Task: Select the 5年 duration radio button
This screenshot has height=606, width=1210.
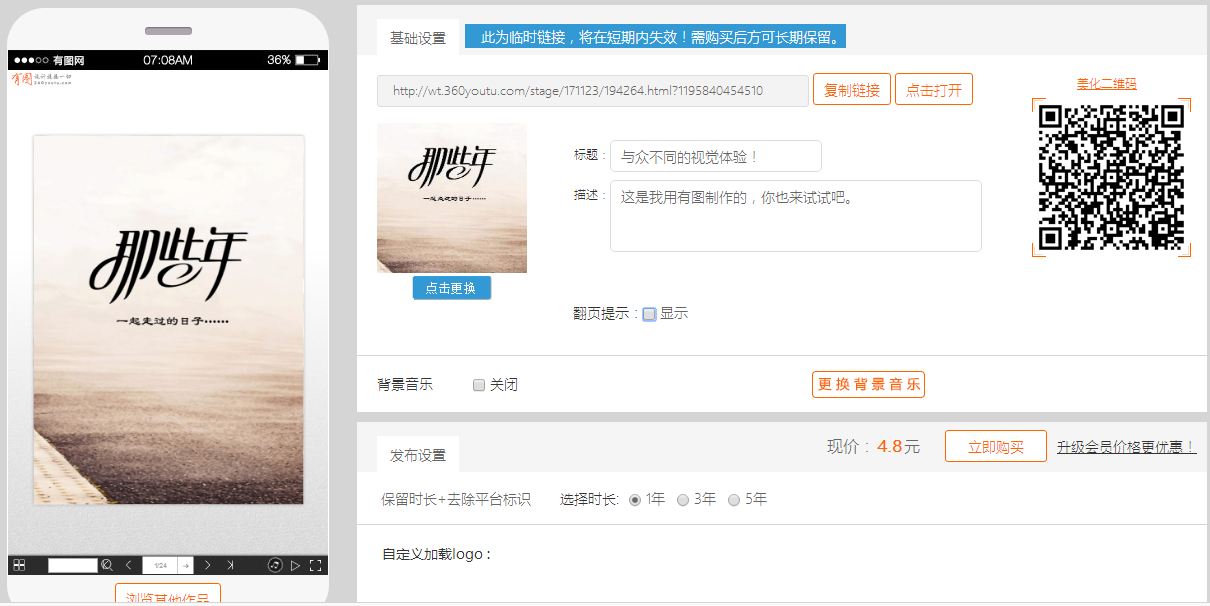Action: [x=734, y=500]
